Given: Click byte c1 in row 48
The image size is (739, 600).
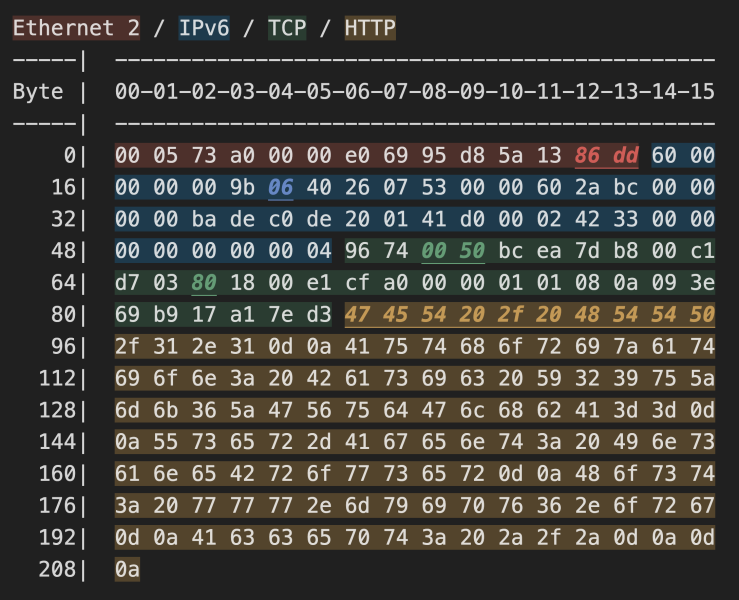Looking at the screenshot, I should [702, 251].
